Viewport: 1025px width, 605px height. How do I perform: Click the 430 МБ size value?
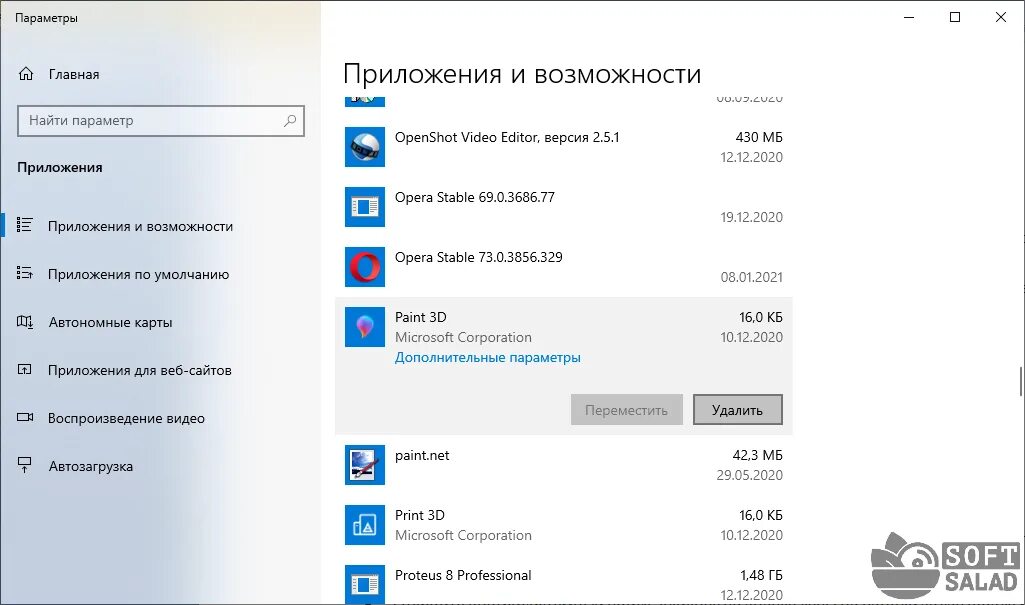(x=759, y=137)
